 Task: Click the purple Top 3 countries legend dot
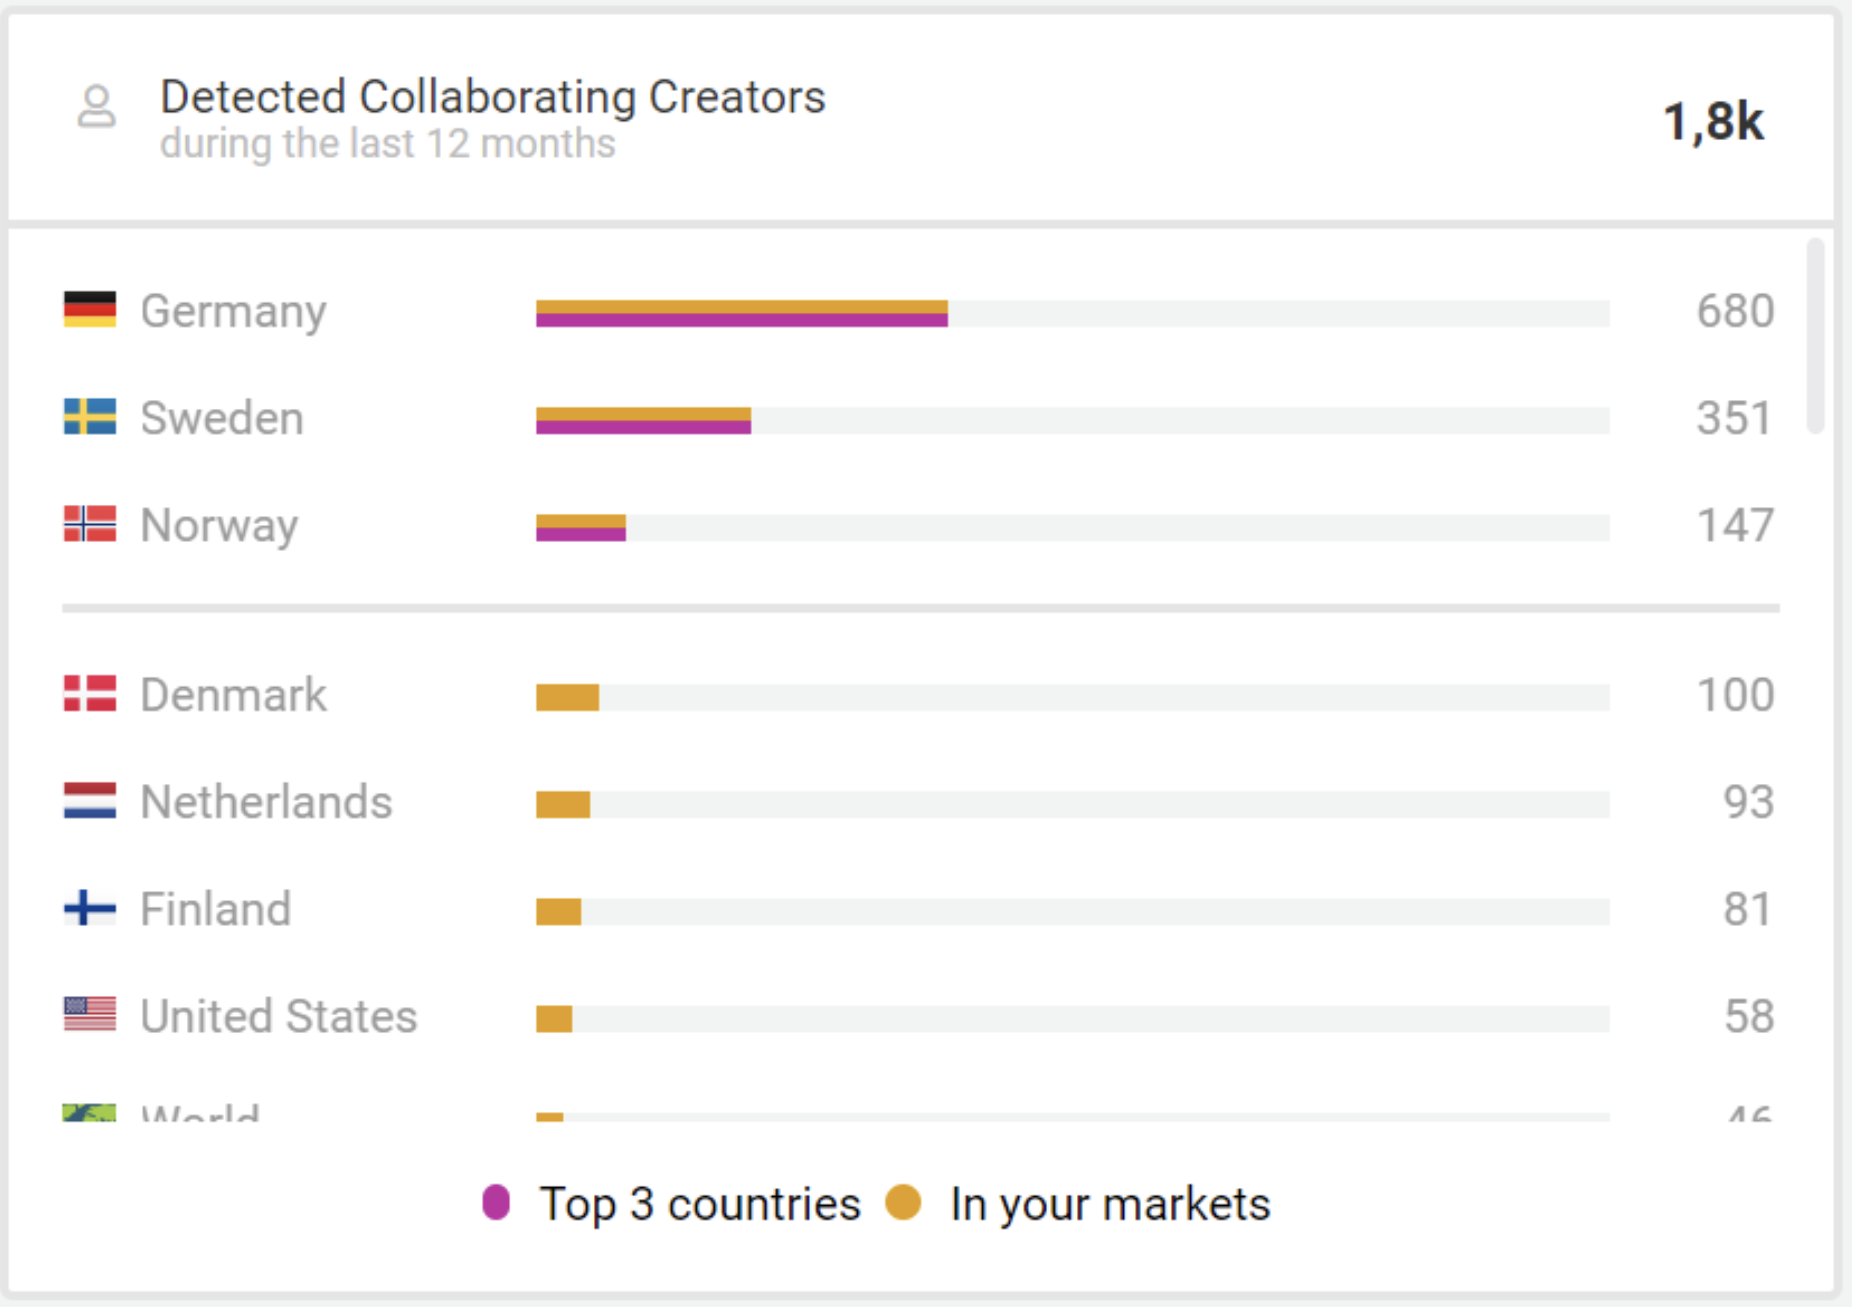click(x=496, y=1202)
